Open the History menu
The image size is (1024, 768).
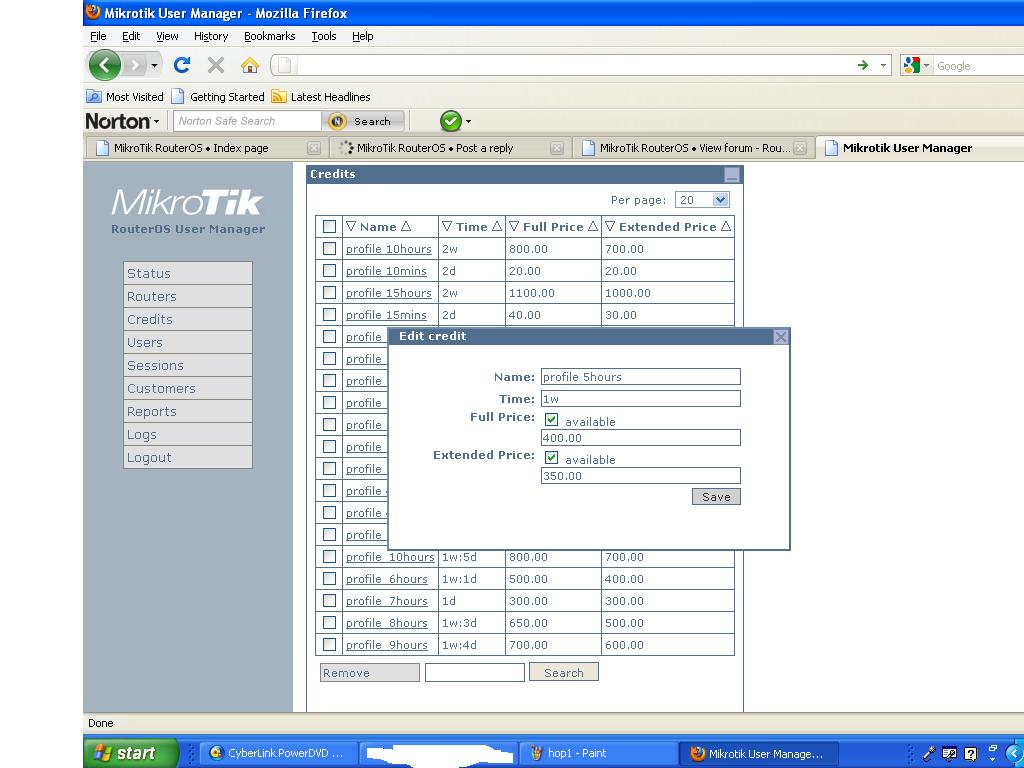pos(211,37)
